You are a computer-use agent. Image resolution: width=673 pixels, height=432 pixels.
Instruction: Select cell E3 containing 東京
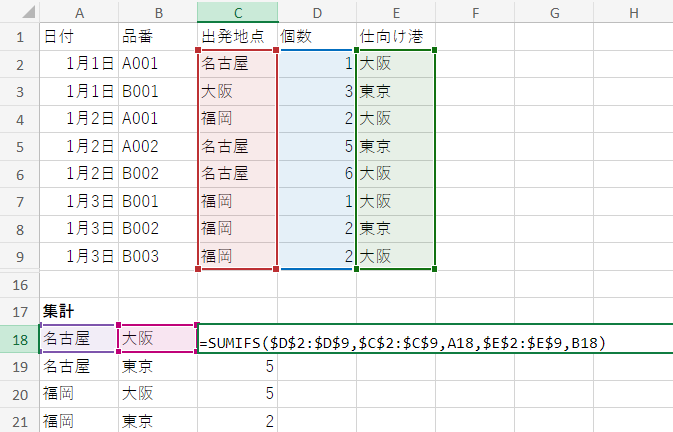[x=396, y=91]
